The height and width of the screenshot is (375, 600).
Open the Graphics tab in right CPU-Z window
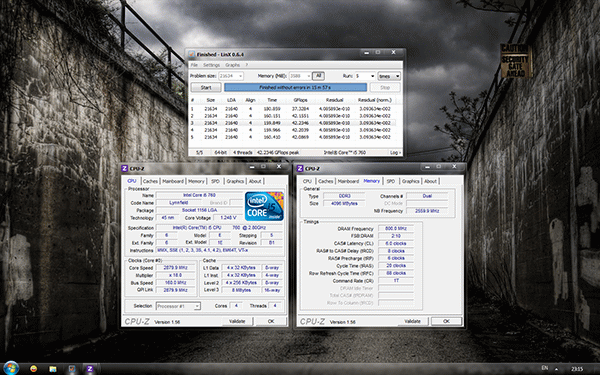[x=411, y=181]
